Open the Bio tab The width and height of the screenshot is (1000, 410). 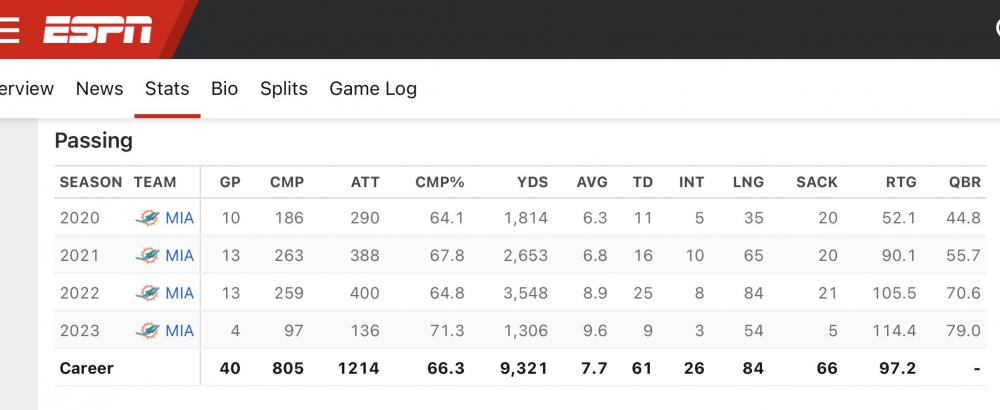224,88
